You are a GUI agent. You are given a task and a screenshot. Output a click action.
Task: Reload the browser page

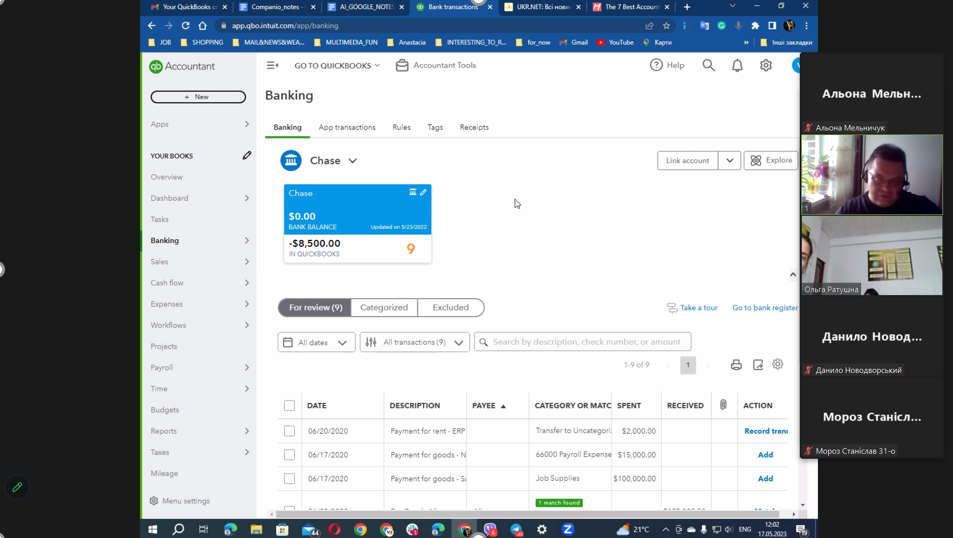tap(185, 26)
